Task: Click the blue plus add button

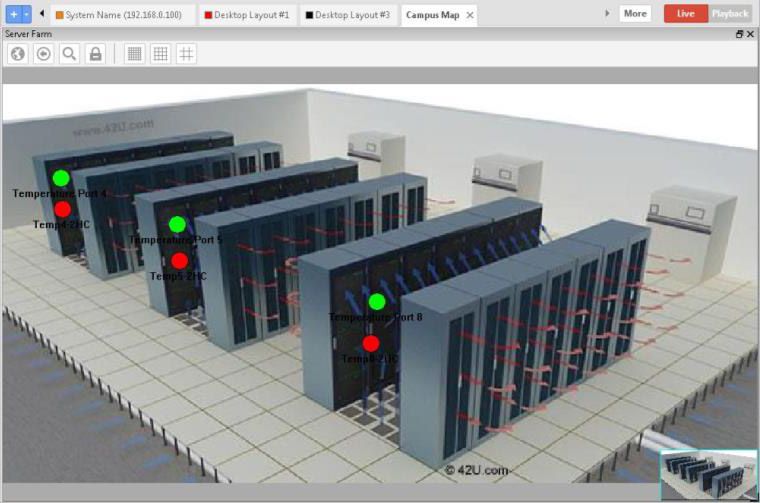Action: (x=14, y=15)
